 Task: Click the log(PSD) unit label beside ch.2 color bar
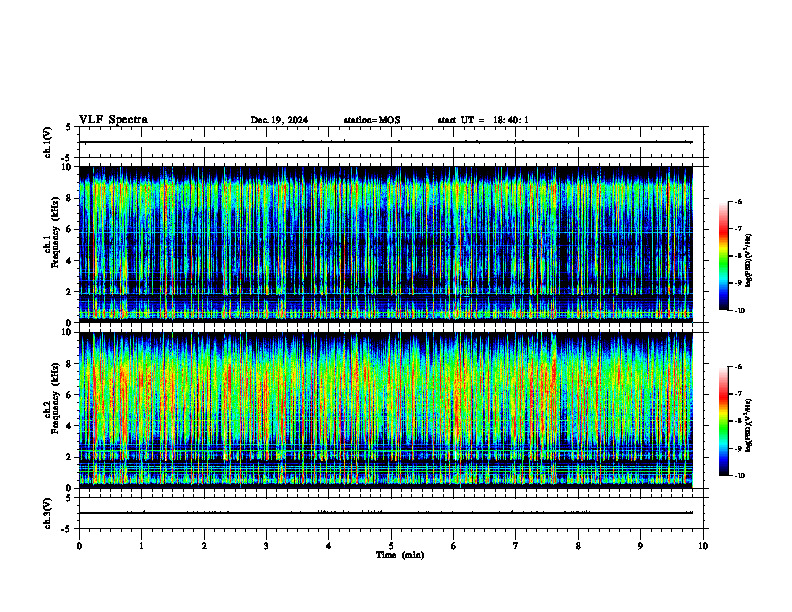click(x=749, y=425)
